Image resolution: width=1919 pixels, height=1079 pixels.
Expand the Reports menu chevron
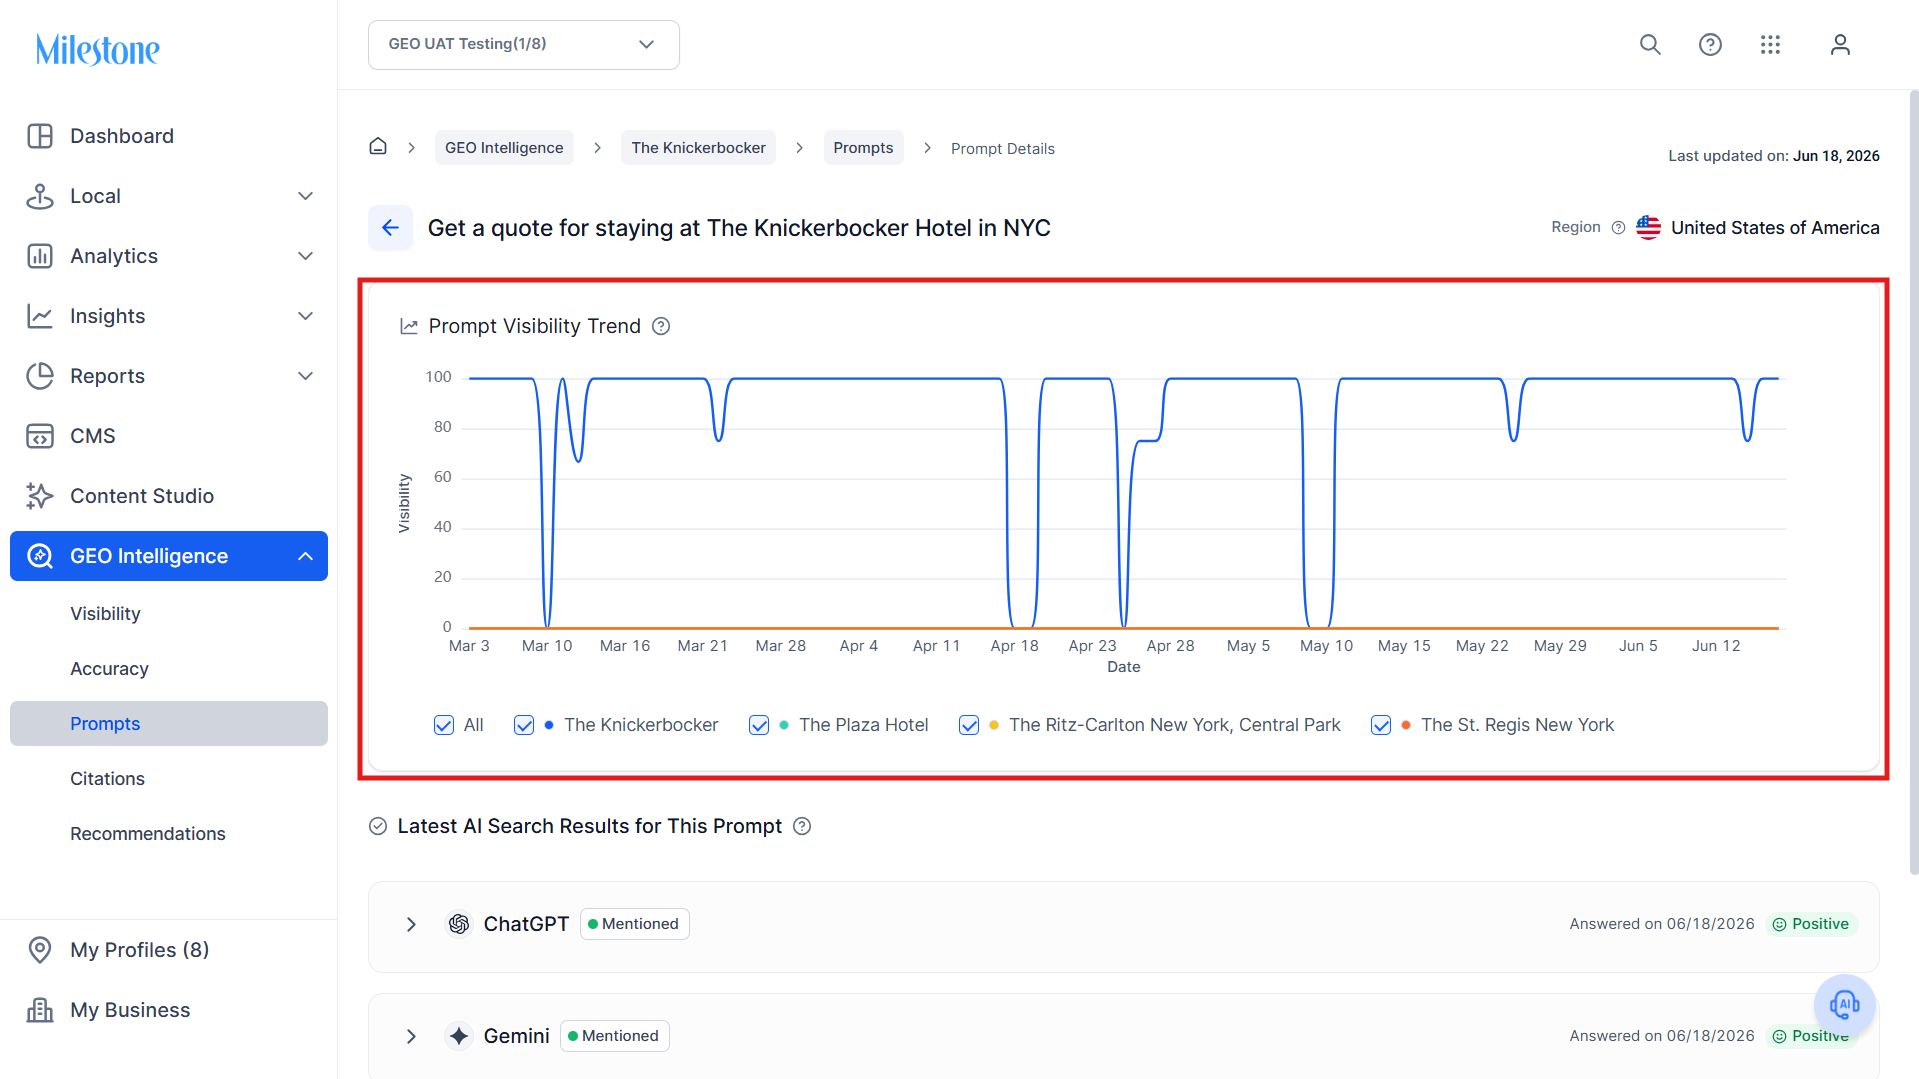click(306, 376)
